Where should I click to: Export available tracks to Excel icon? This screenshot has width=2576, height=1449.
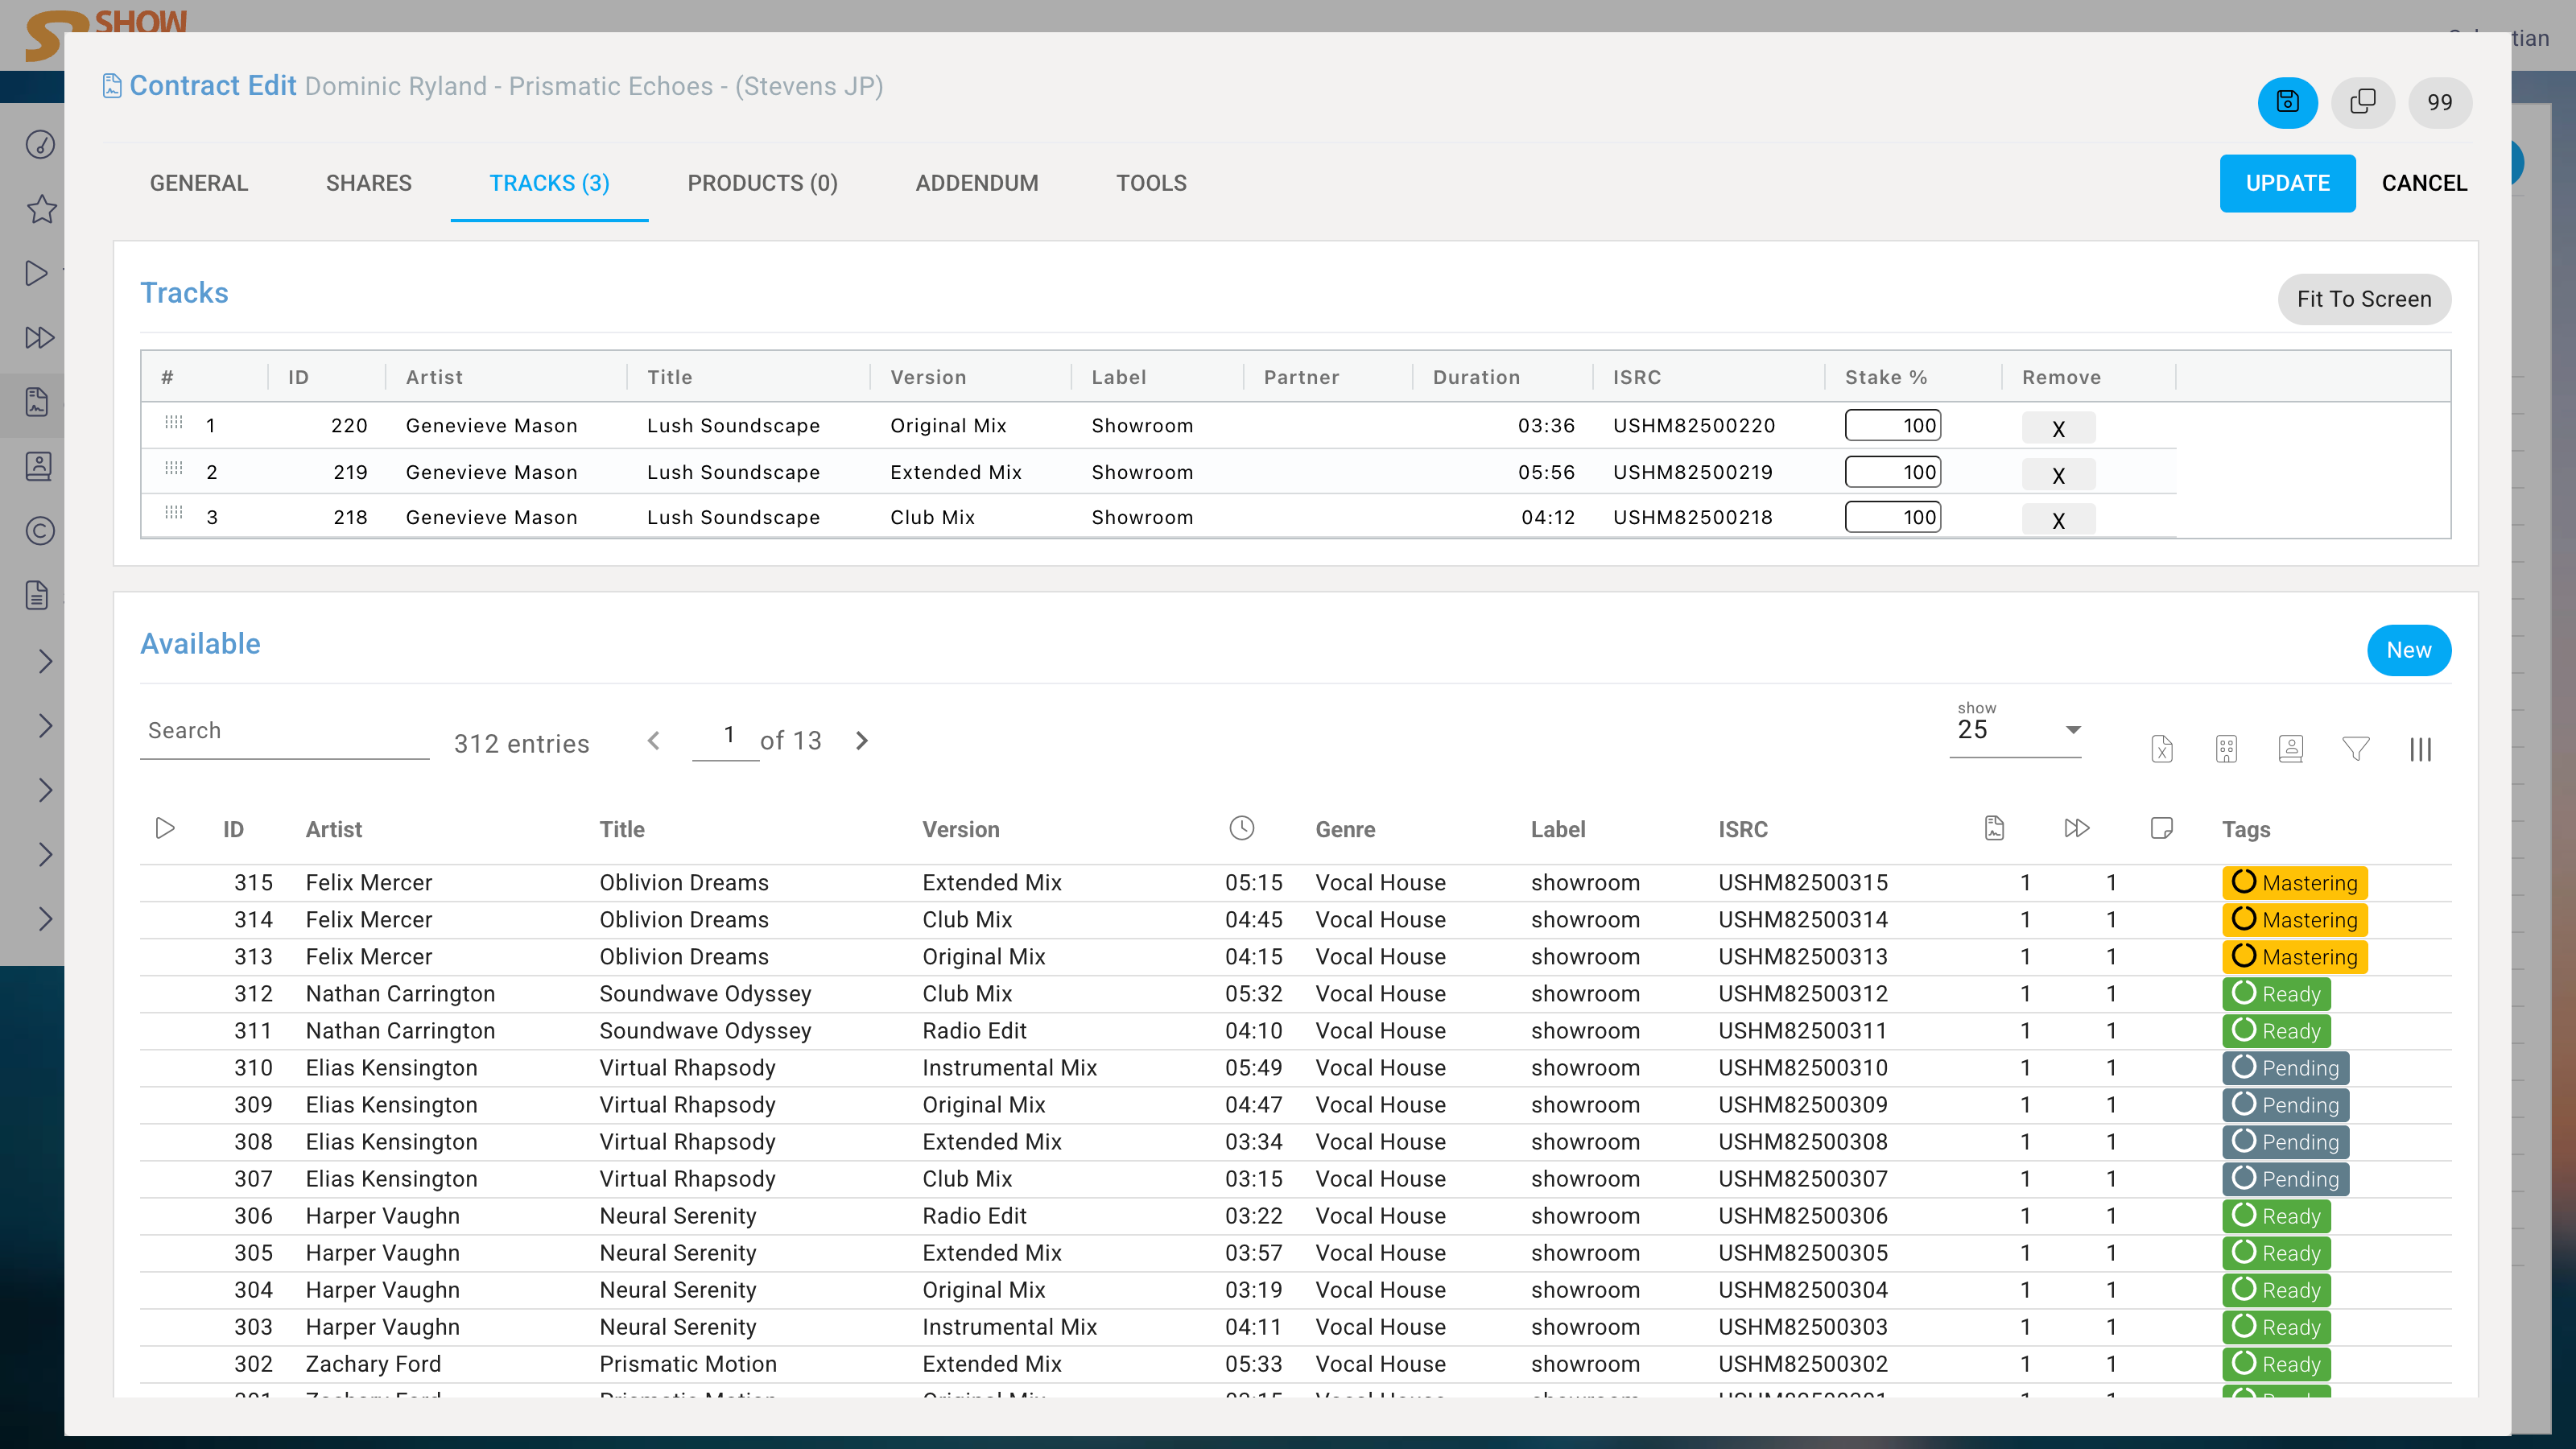(2161, 749)
